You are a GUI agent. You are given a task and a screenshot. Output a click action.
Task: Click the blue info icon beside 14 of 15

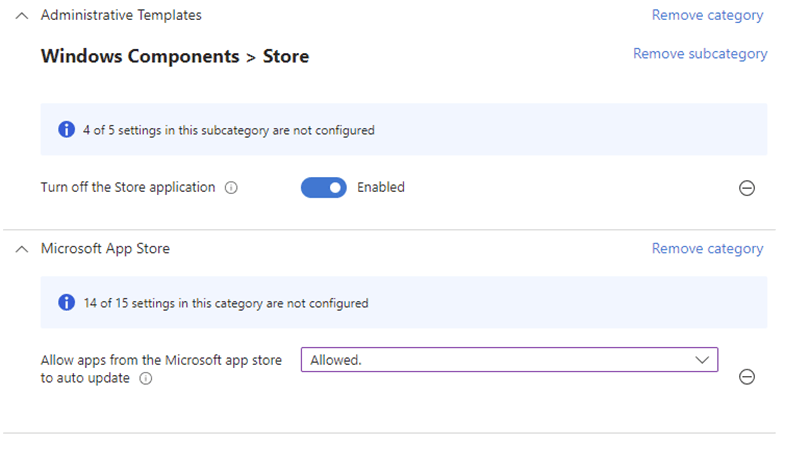click(x=67, y=302)
